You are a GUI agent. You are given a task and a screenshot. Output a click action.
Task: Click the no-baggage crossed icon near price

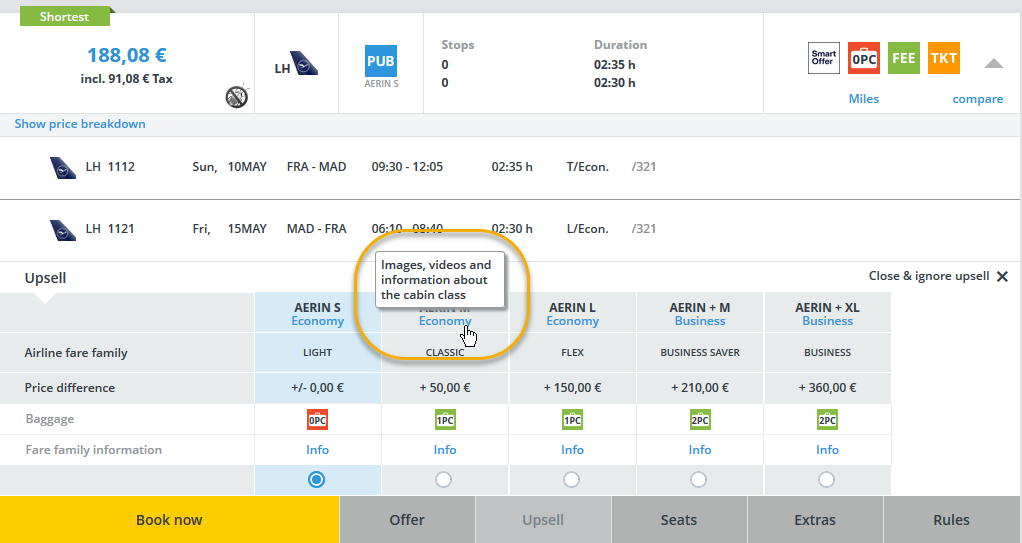coord(236,96)
